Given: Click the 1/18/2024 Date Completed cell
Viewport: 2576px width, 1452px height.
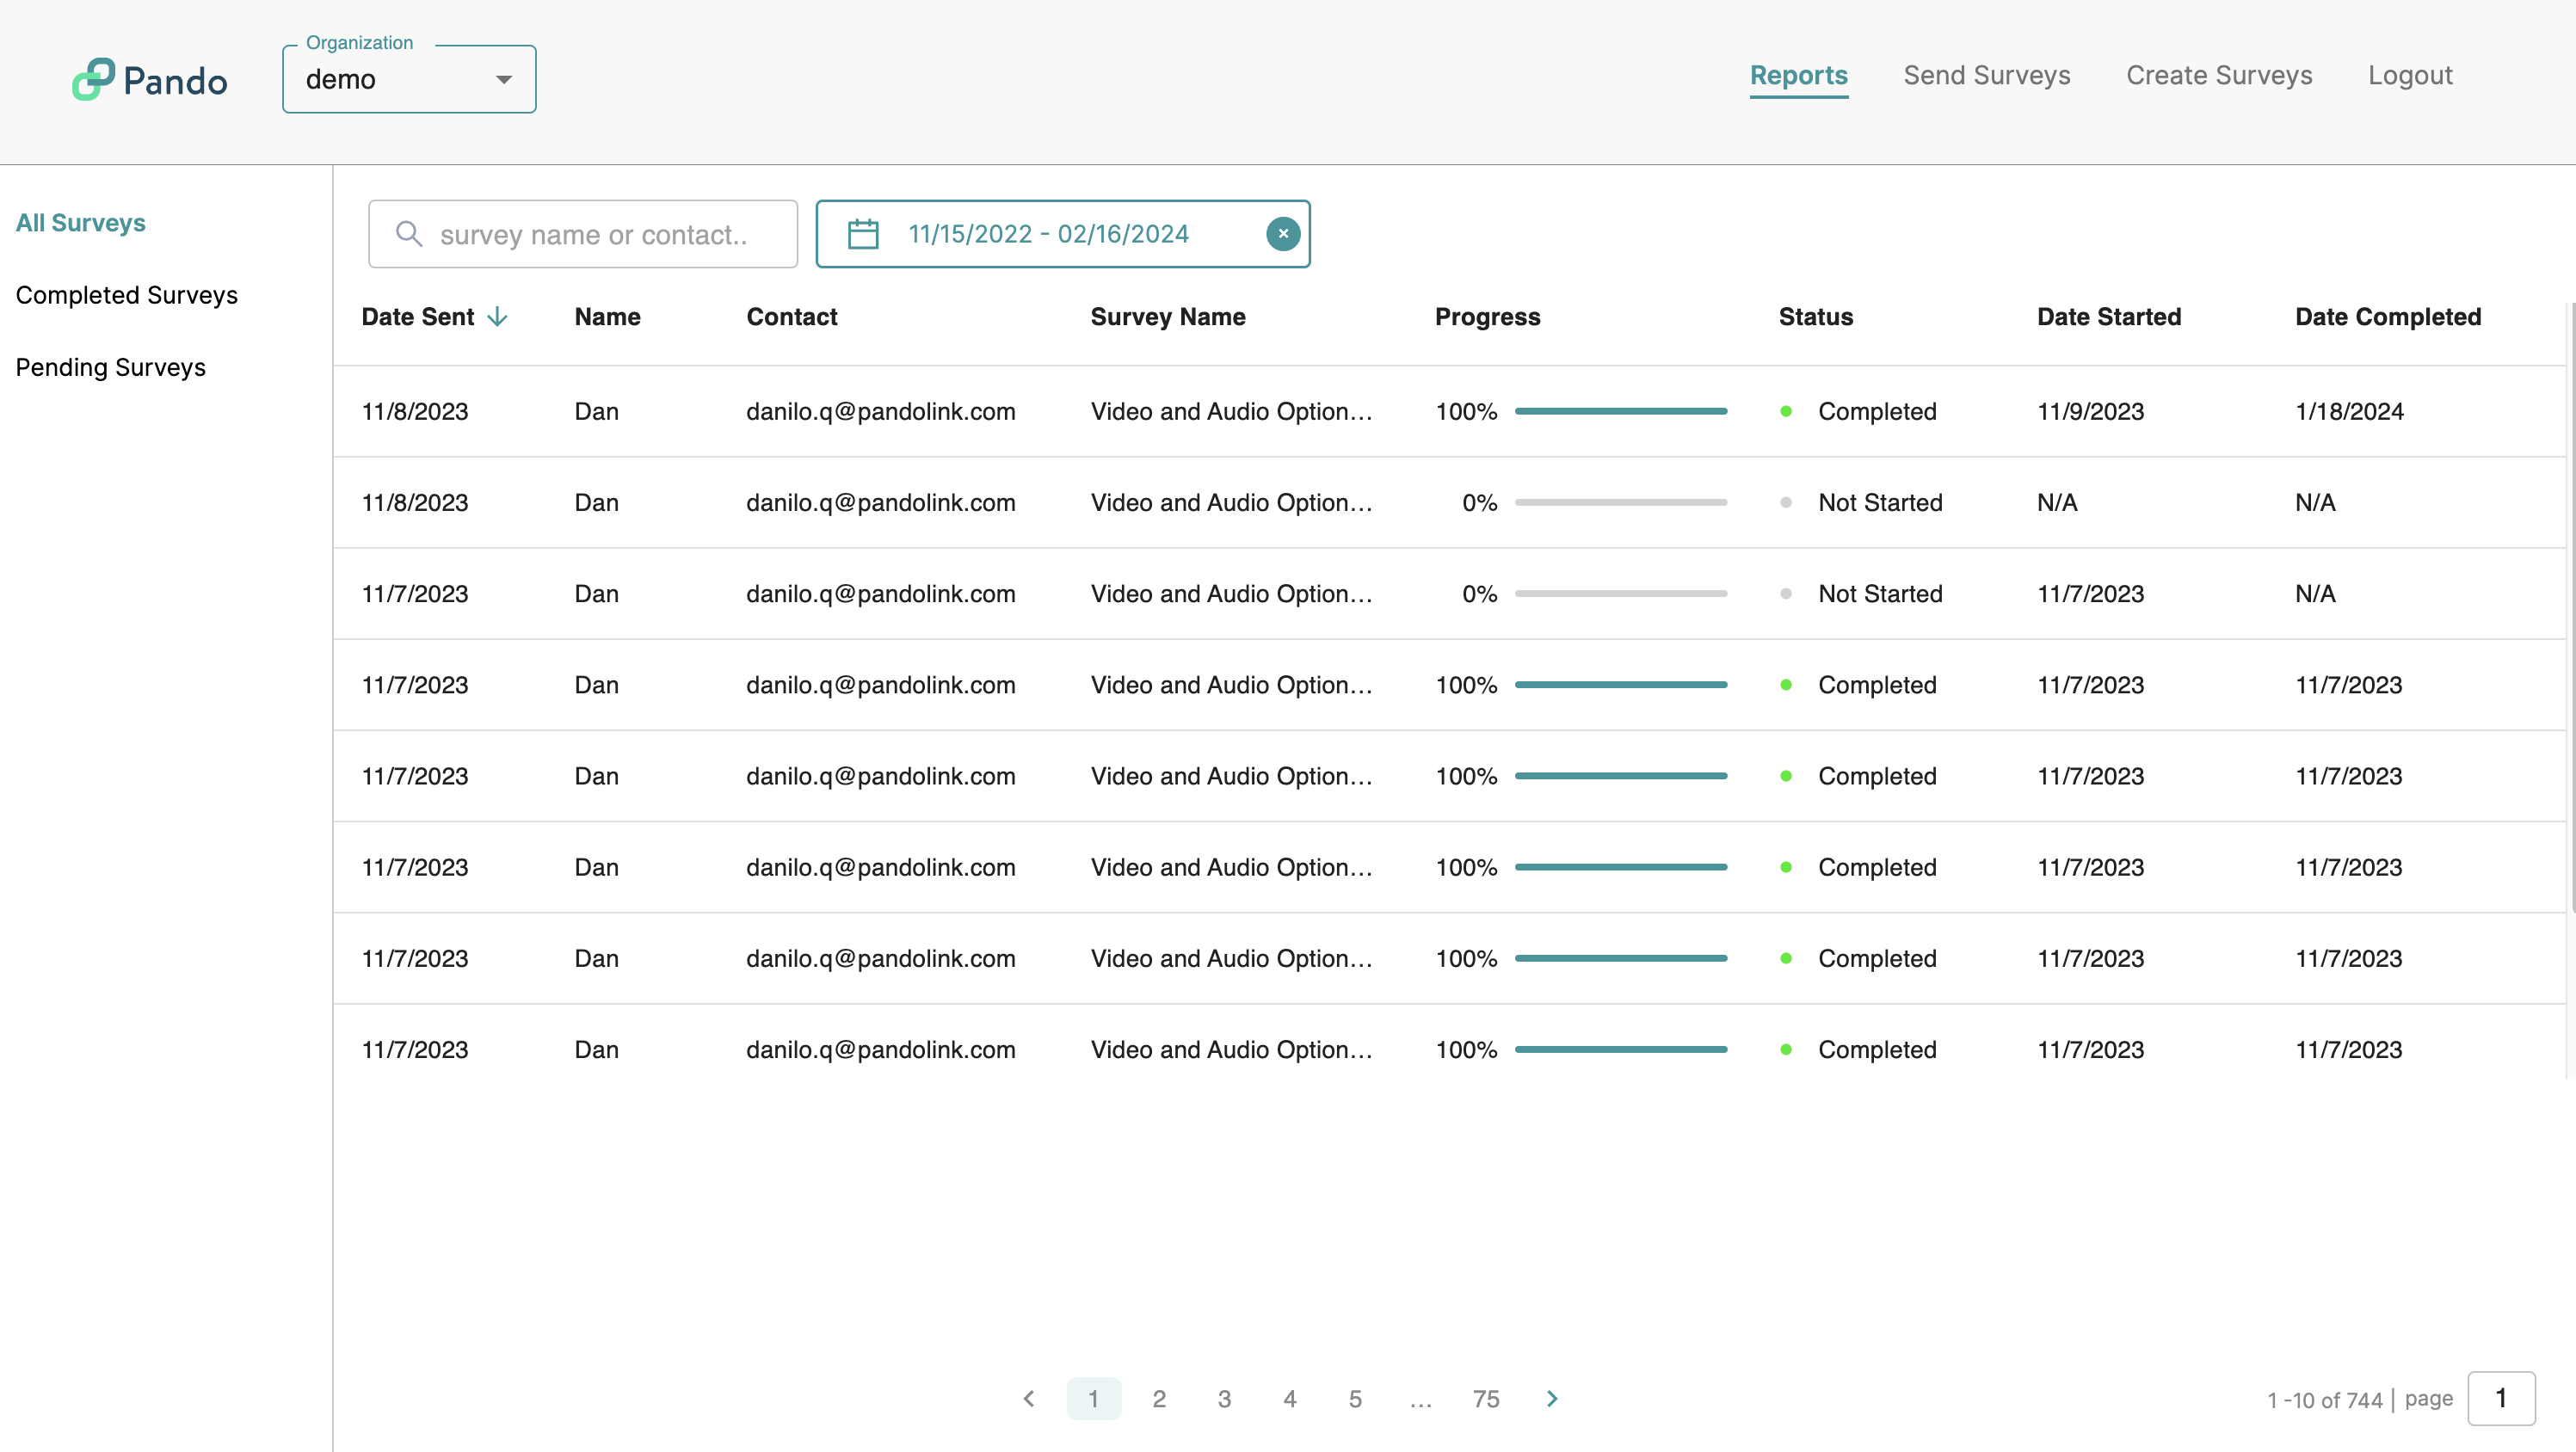Looking at the screenshot, I should (x=2349, y=411).
